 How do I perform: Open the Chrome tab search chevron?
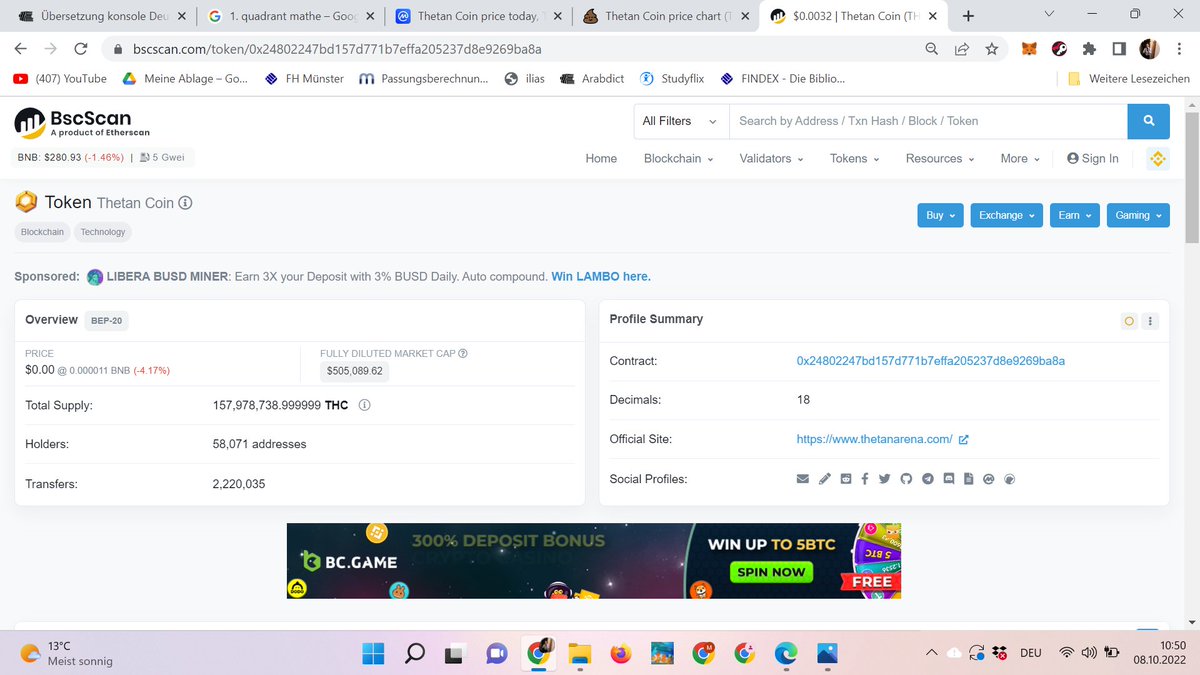pos(1048,13)
